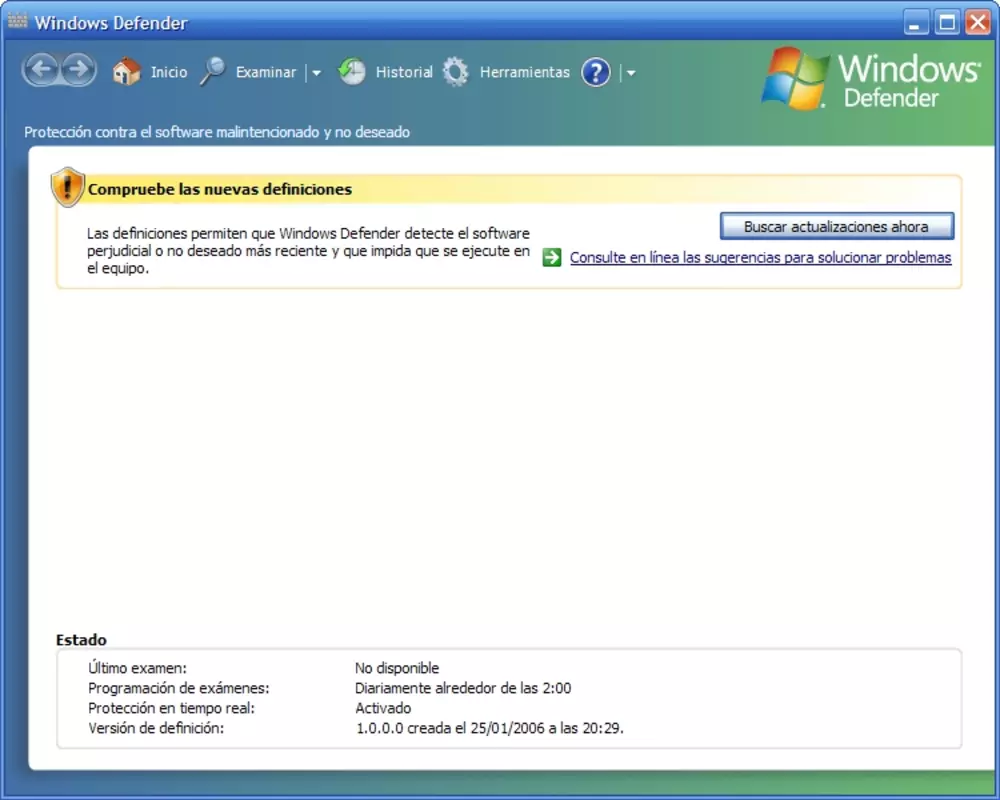Screen dimensions: 1000x800
Task: Click the Windows Defender title bar icon
Action: [x=18, y=22]
